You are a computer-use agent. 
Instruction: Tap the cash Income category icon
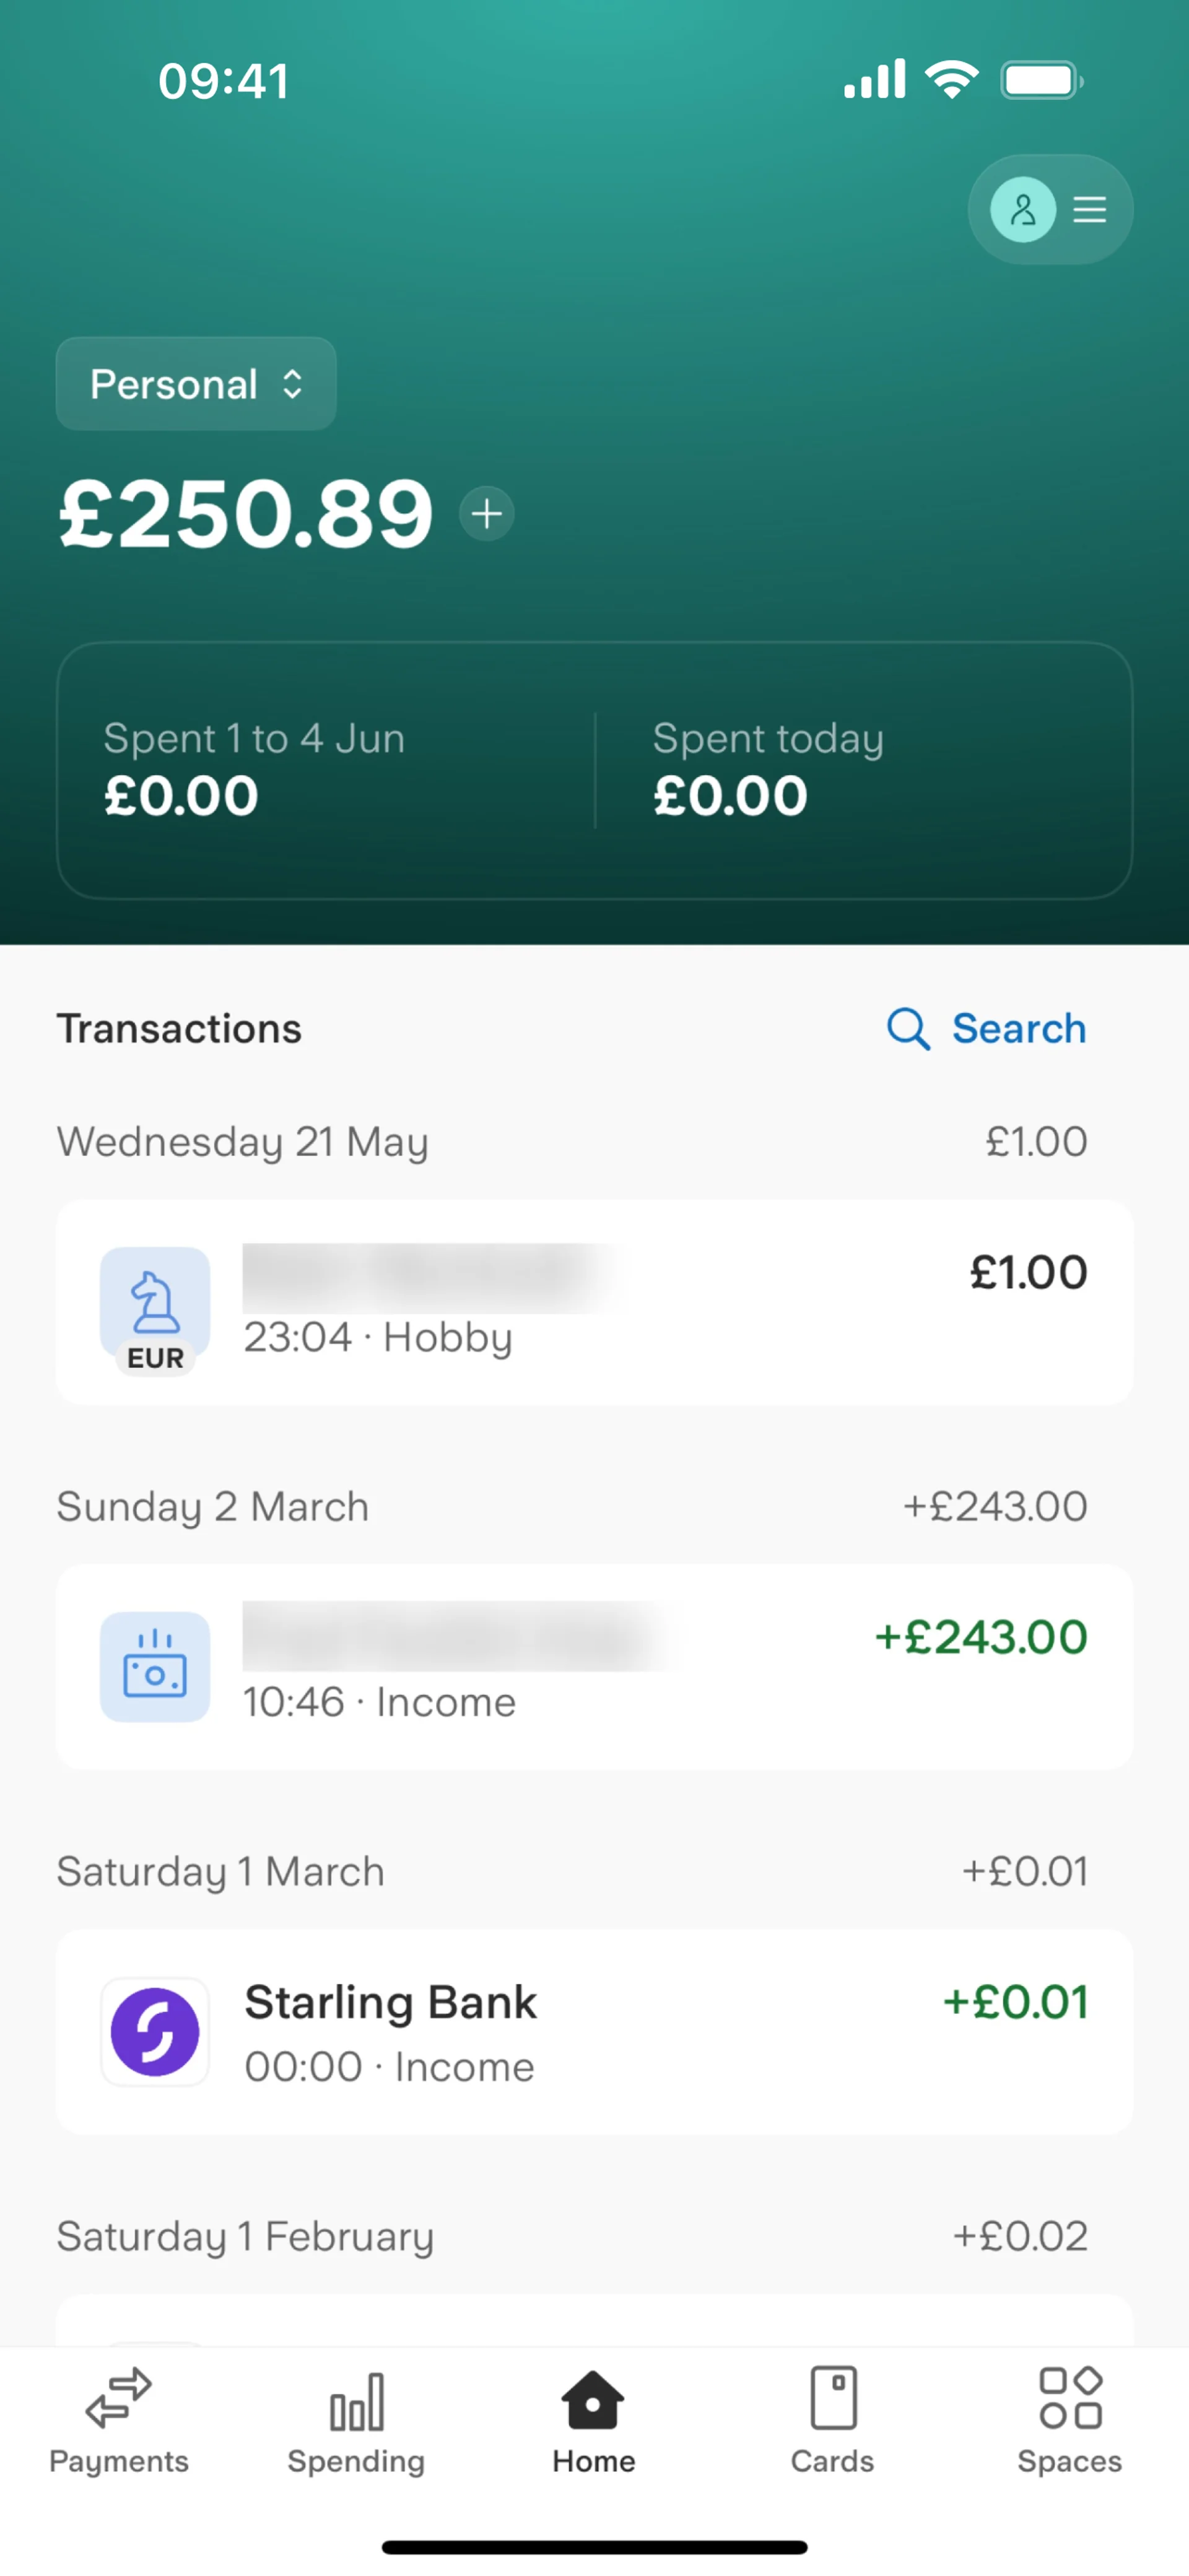[x=155, y=1666]
